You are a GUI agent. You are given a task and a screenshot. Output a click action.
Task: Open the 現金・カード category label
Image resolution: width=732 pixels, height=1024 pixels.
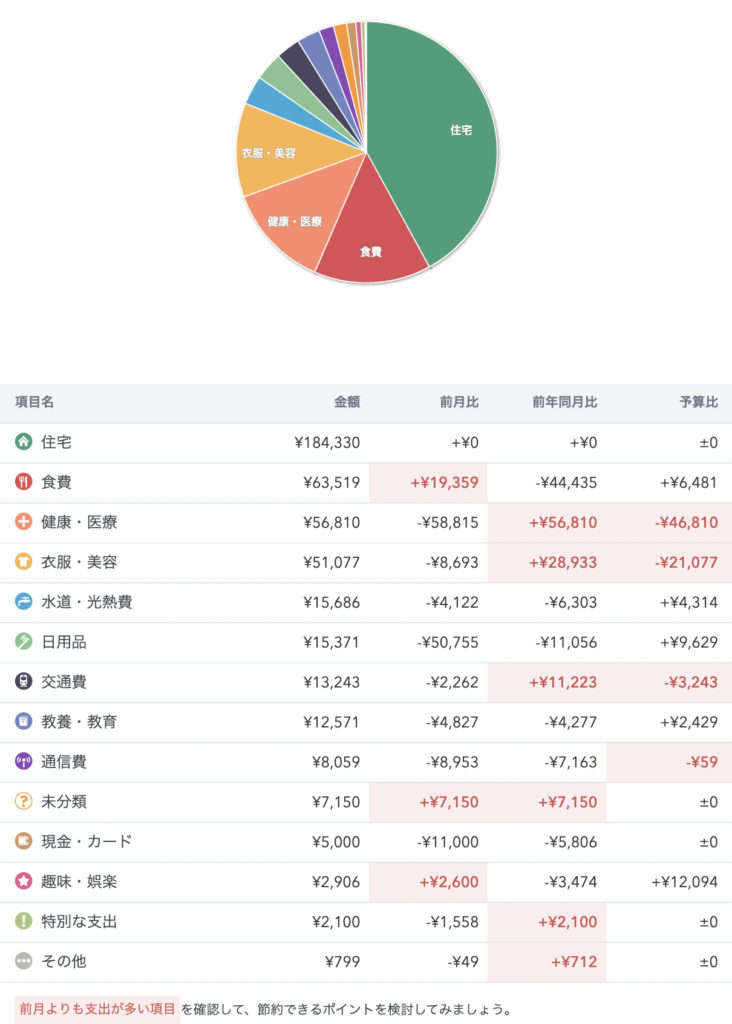point(86,842)
